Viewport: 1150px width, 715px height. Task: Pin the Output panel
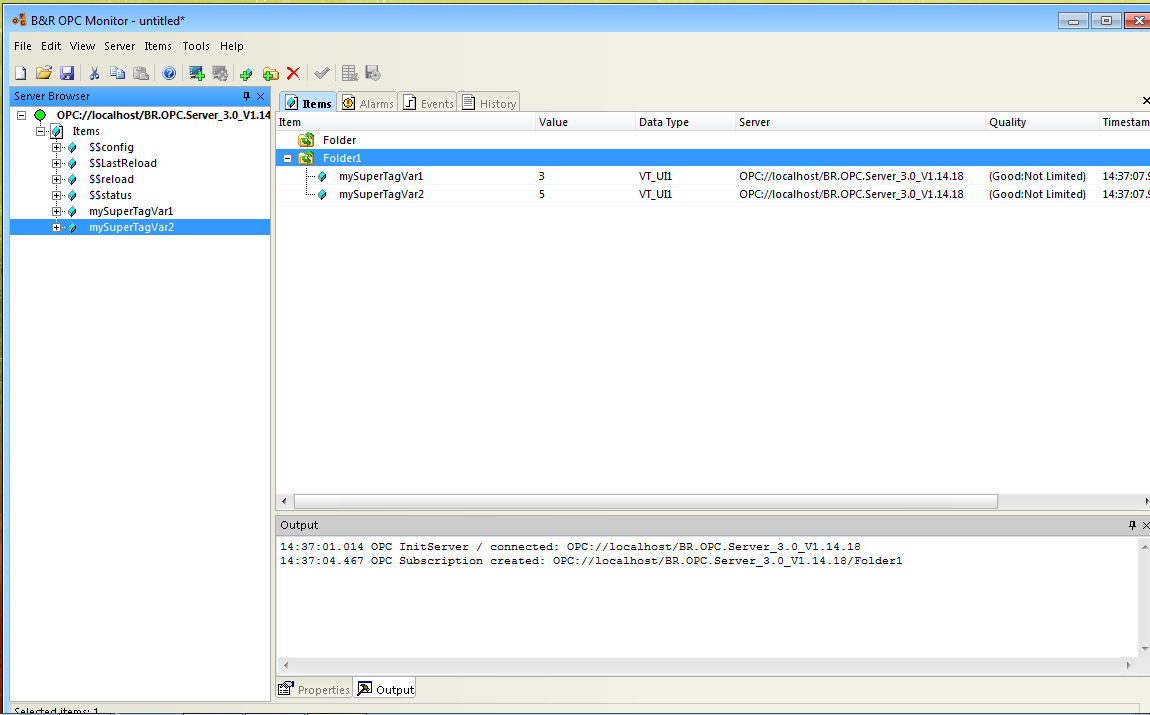[x=1132, y=525]
